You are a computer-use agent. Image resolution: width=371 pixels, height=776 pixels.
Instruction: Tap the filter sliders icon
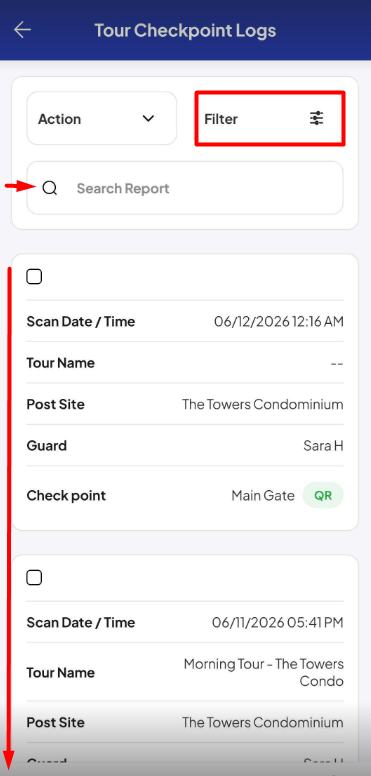(x=316, y=119)
